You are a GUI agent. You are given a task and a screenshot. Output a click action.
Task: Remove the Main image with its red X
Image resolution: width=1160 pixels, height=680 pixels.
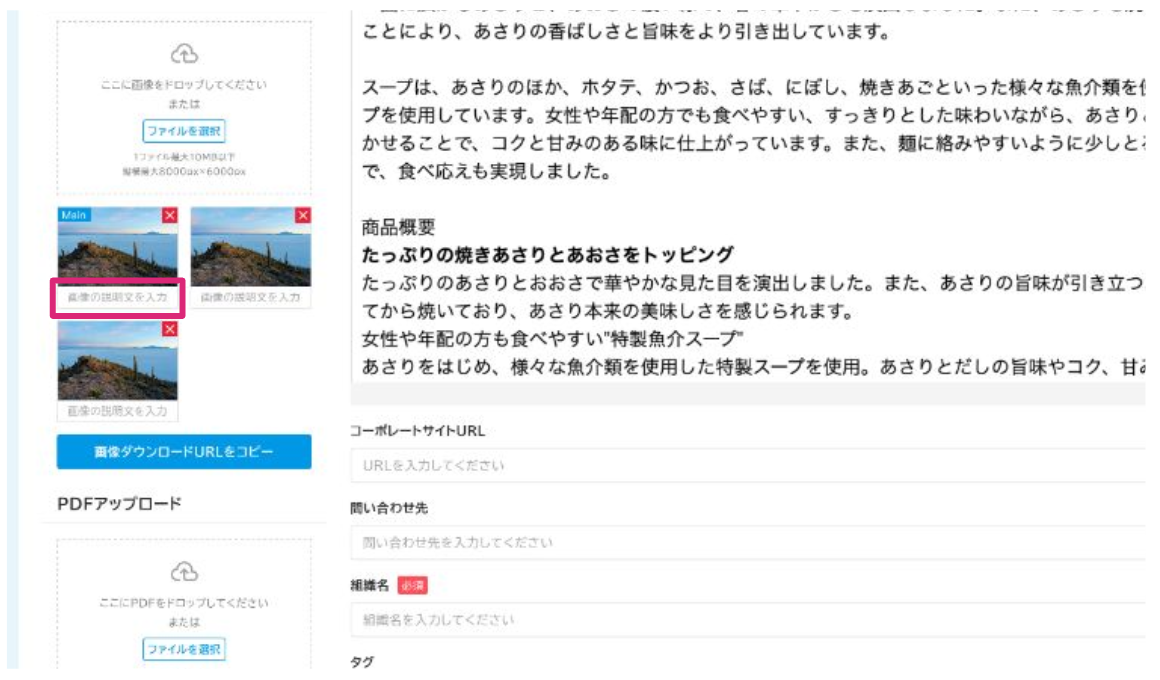click(169, 215)
